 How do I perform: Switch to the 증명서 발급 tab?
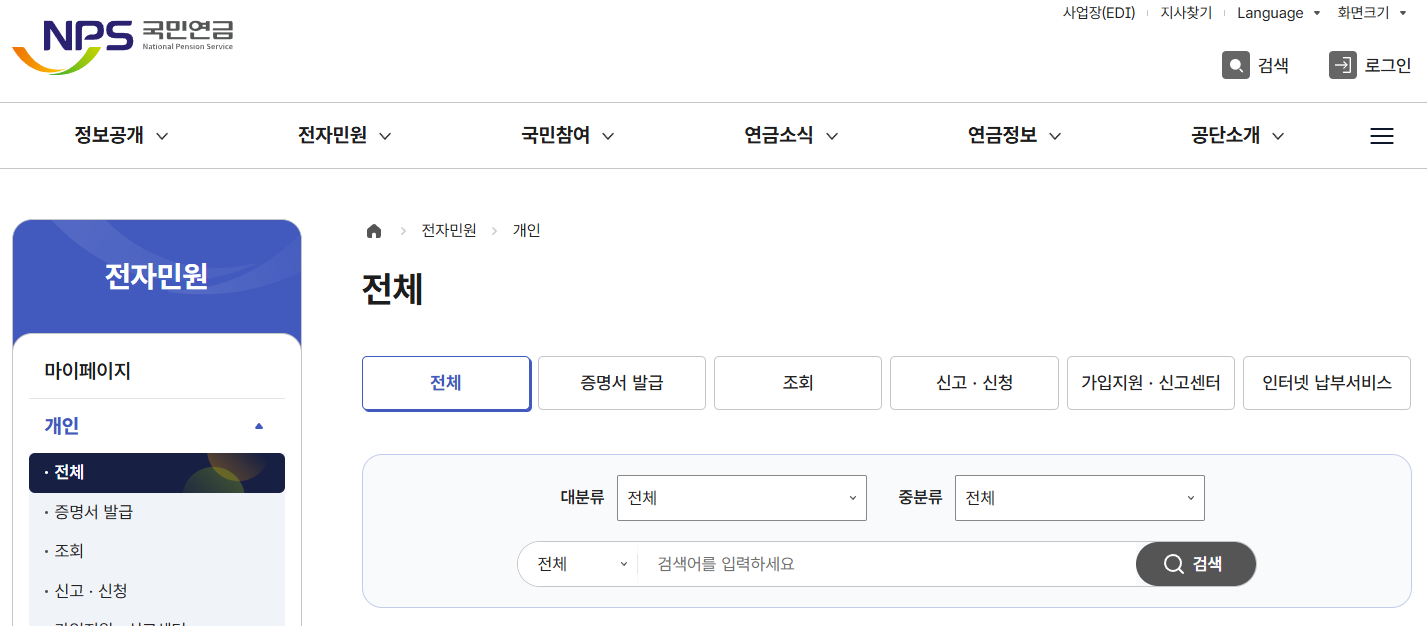621,382
